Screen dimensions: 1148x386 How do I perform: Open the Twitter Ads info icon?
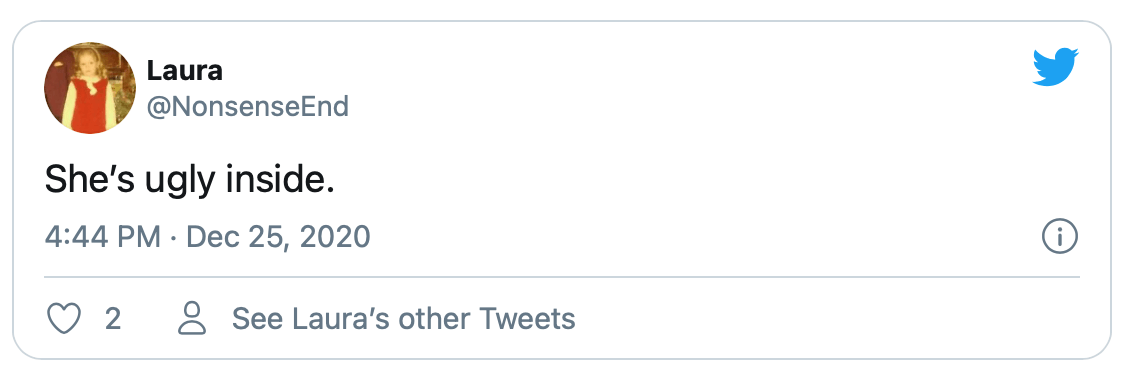pos(1059,237)
